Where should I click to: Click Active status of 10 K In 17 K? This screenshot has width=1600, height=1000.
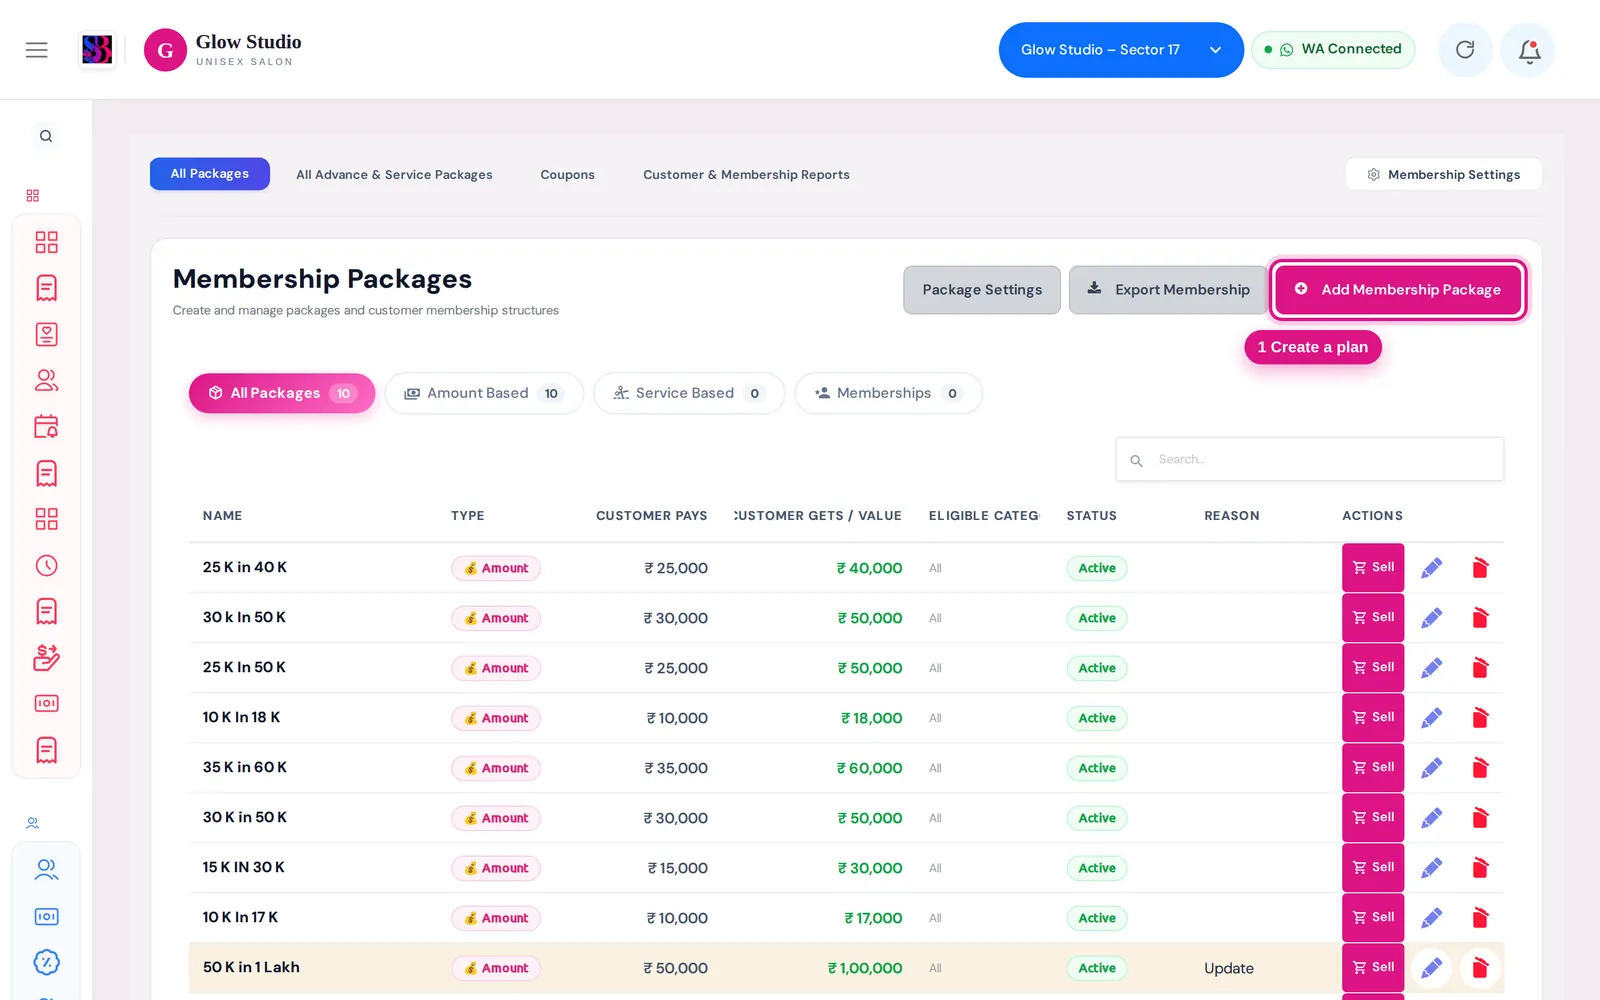click(1097, 918)
